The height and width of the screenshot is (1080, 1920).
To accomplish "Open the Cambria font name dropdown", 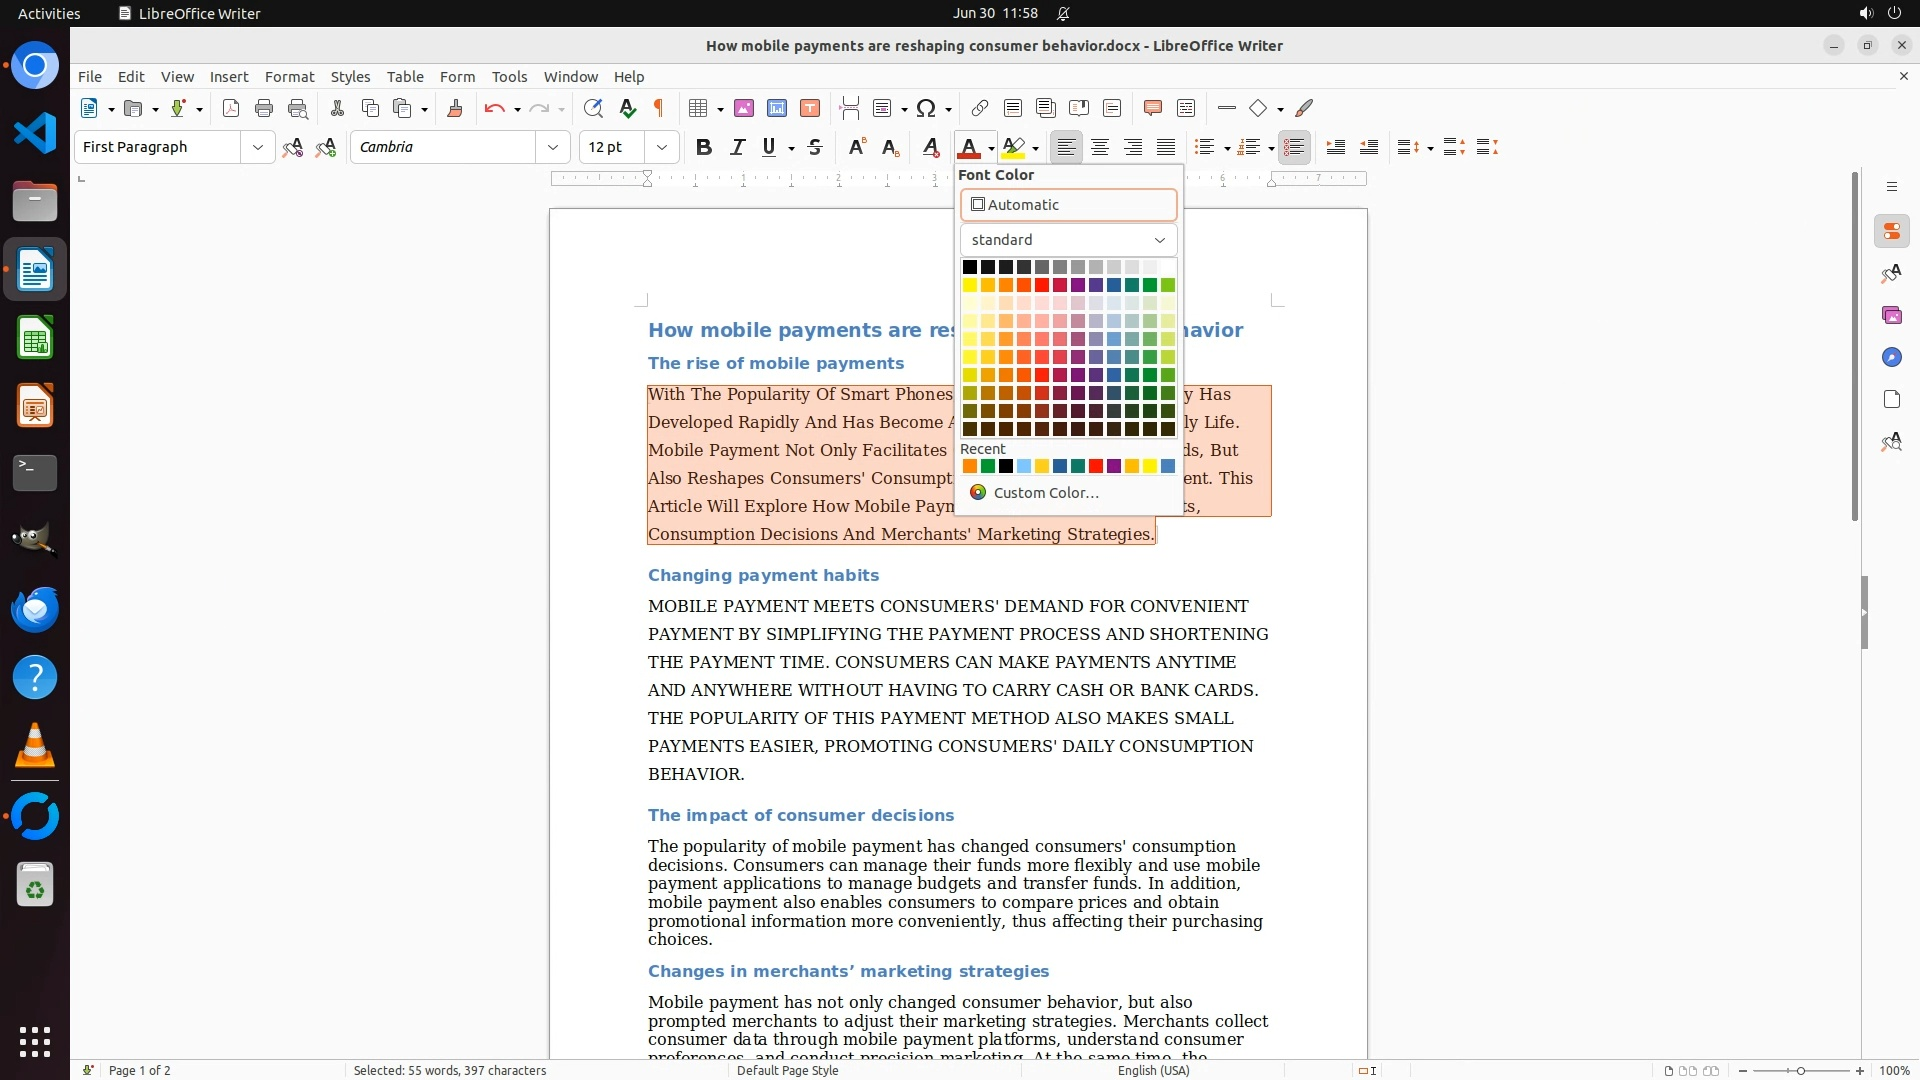I will (553, 147).
